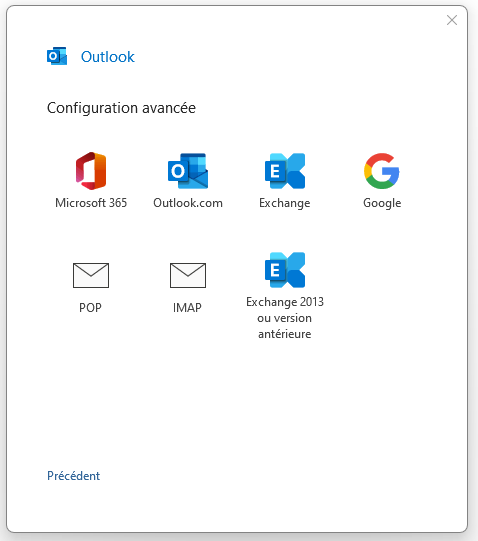Select the IMAP envelope icon

click(188, 275)
